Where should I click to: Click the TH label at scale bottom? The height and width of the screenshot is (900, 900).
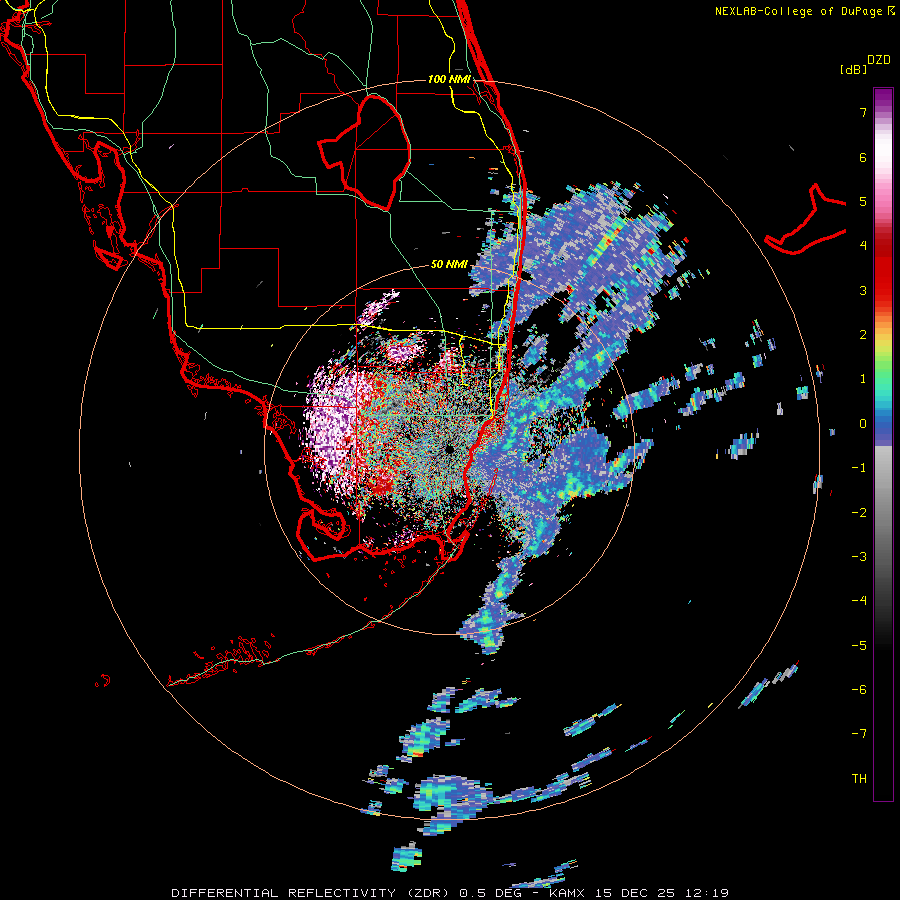coord(859,778)
